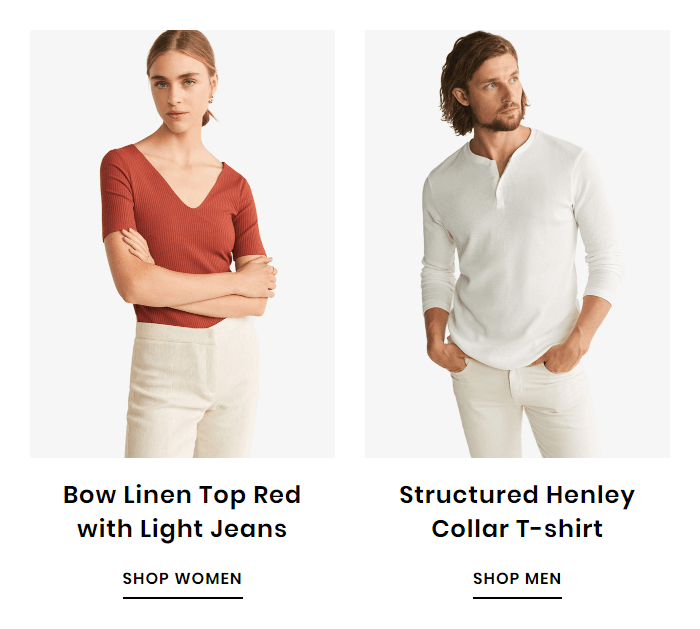Click the henley shirt button placket
700x629 pixels.
click(x=499, y=185)
